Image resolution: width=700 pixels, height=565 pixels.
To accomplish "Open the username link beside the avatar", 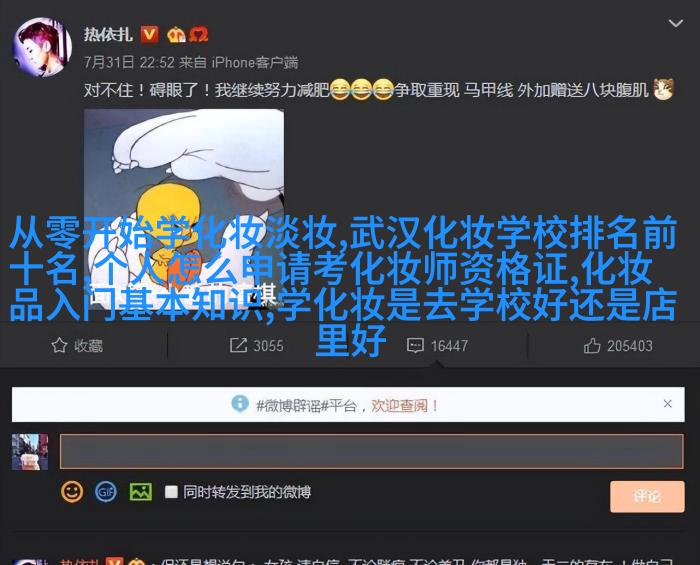I will tap(108, 34).
